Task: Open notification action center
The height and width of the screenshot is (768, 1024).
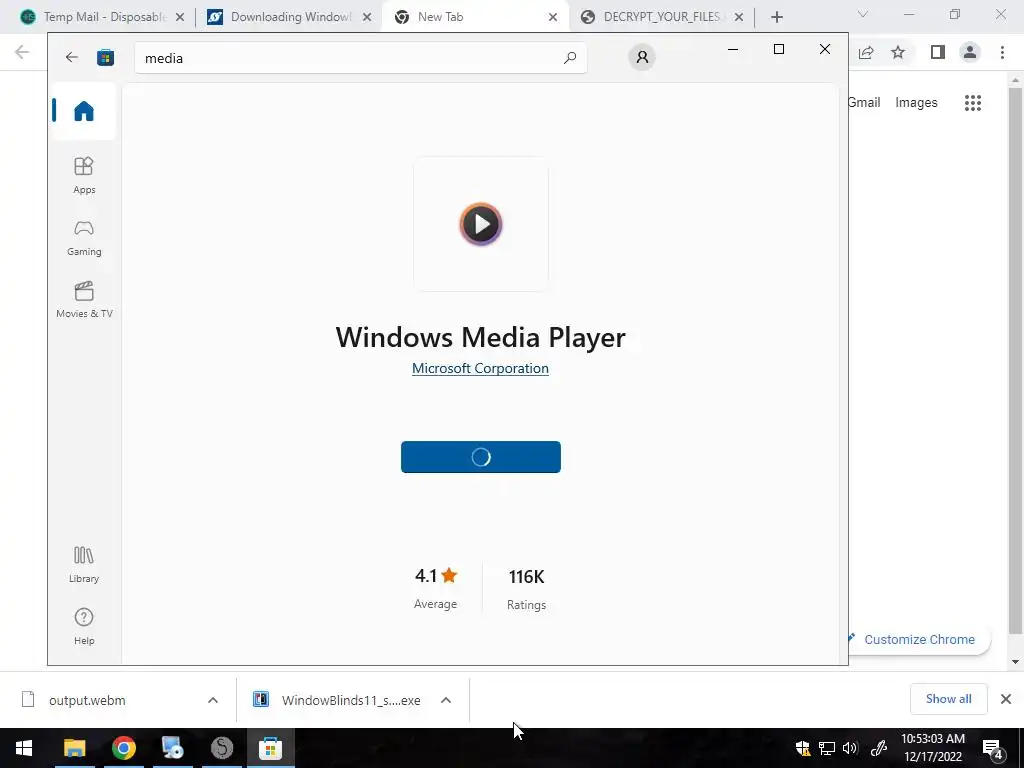Action: (993, 748)
